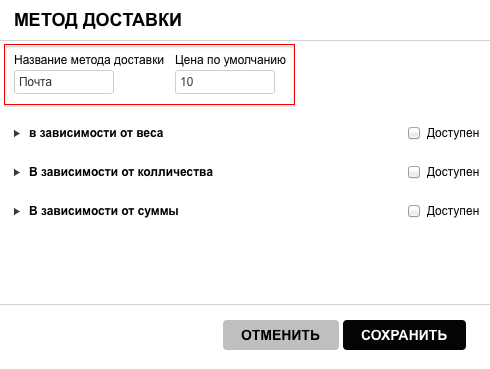The width and height of the screenshot is (490, 369).
Task: Focus the default price field showing 10
Action: (225, 82)
